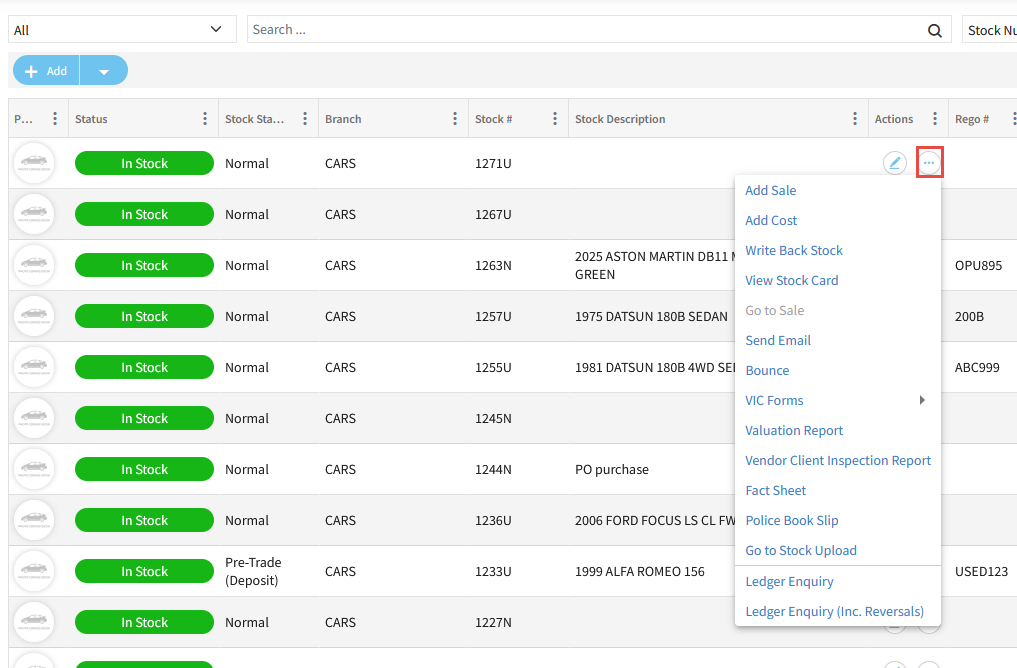Click the ellipsis more-actions icon for stock 1271U
The width and height of the screenshot is (1017, 668).
click(x=929, y=163)
